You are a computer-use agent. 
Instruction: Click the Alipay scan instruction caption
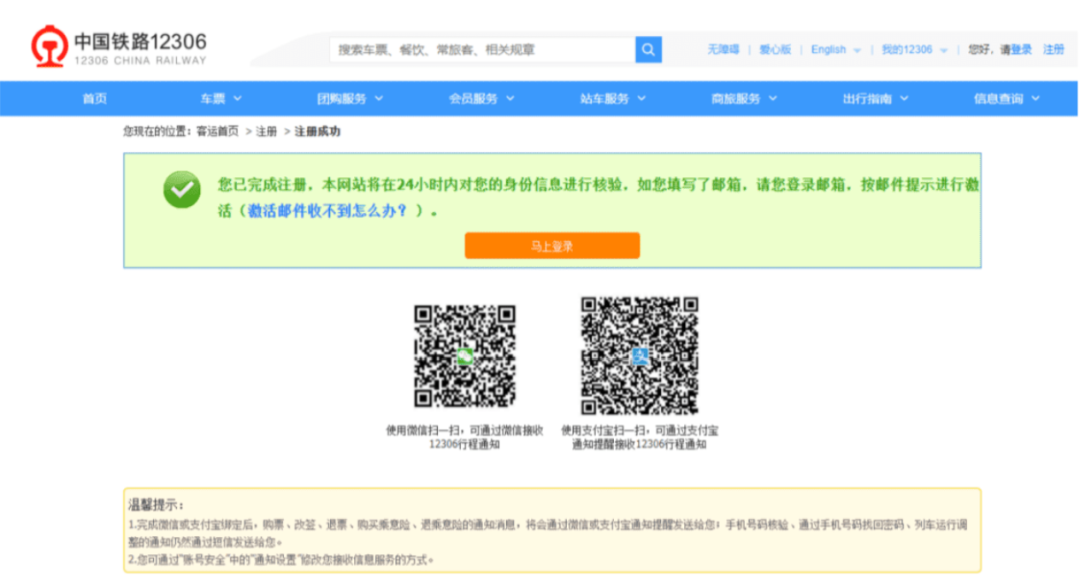[639, 437]
